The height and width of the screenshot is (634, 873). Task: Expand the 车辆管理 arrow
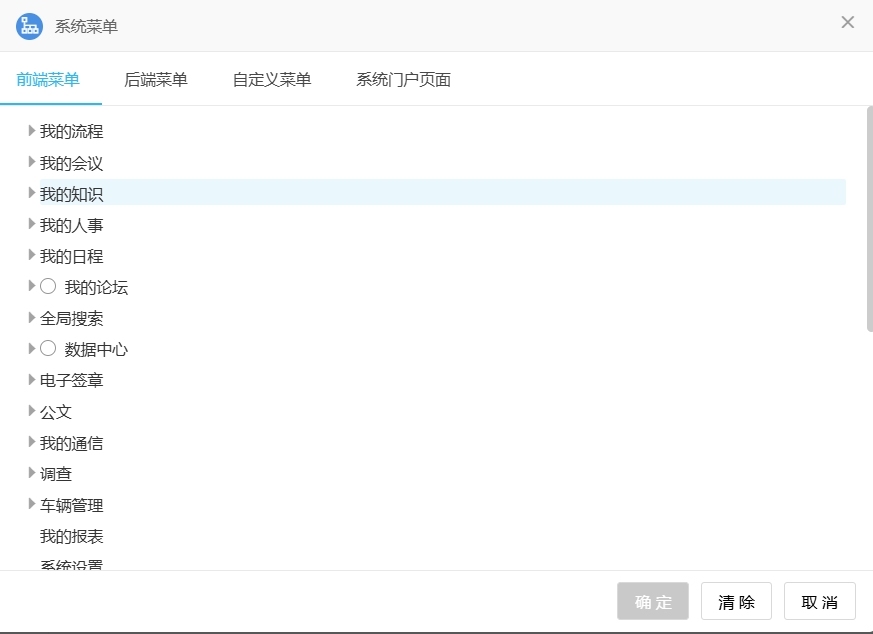(32, 505)
